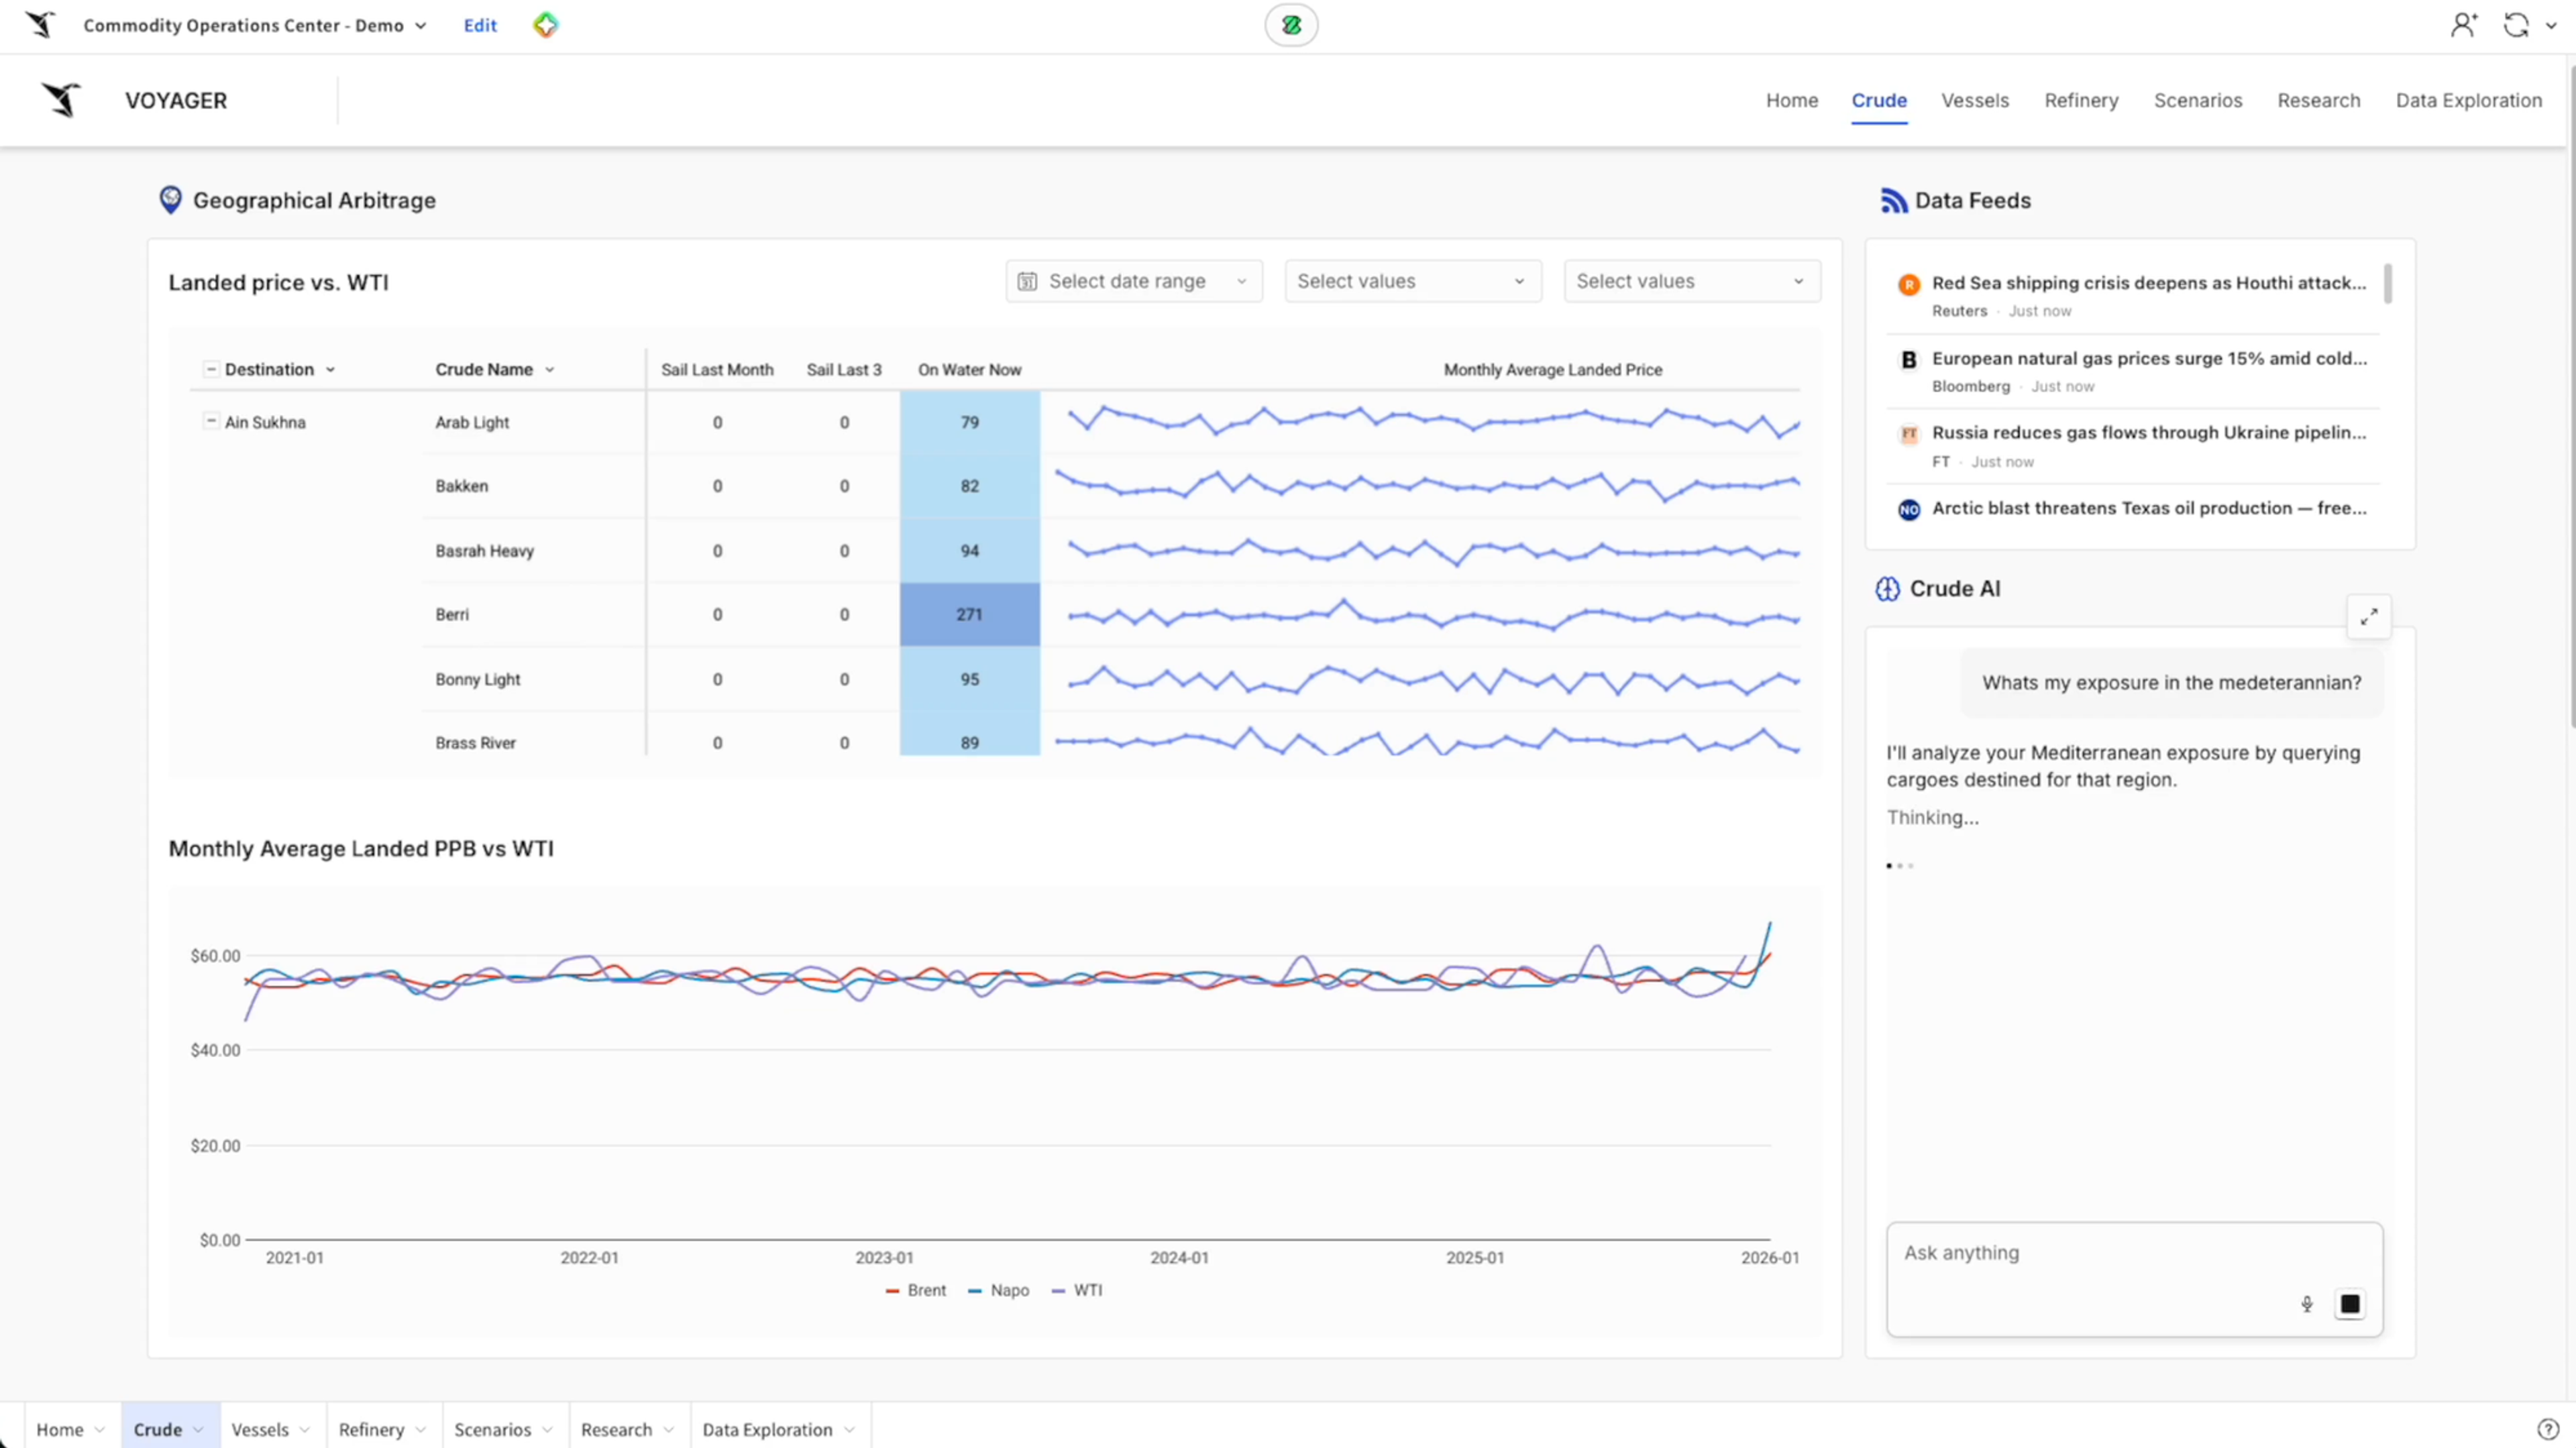Open the bottom Home tab dropdown arrow

(99, 1430)
